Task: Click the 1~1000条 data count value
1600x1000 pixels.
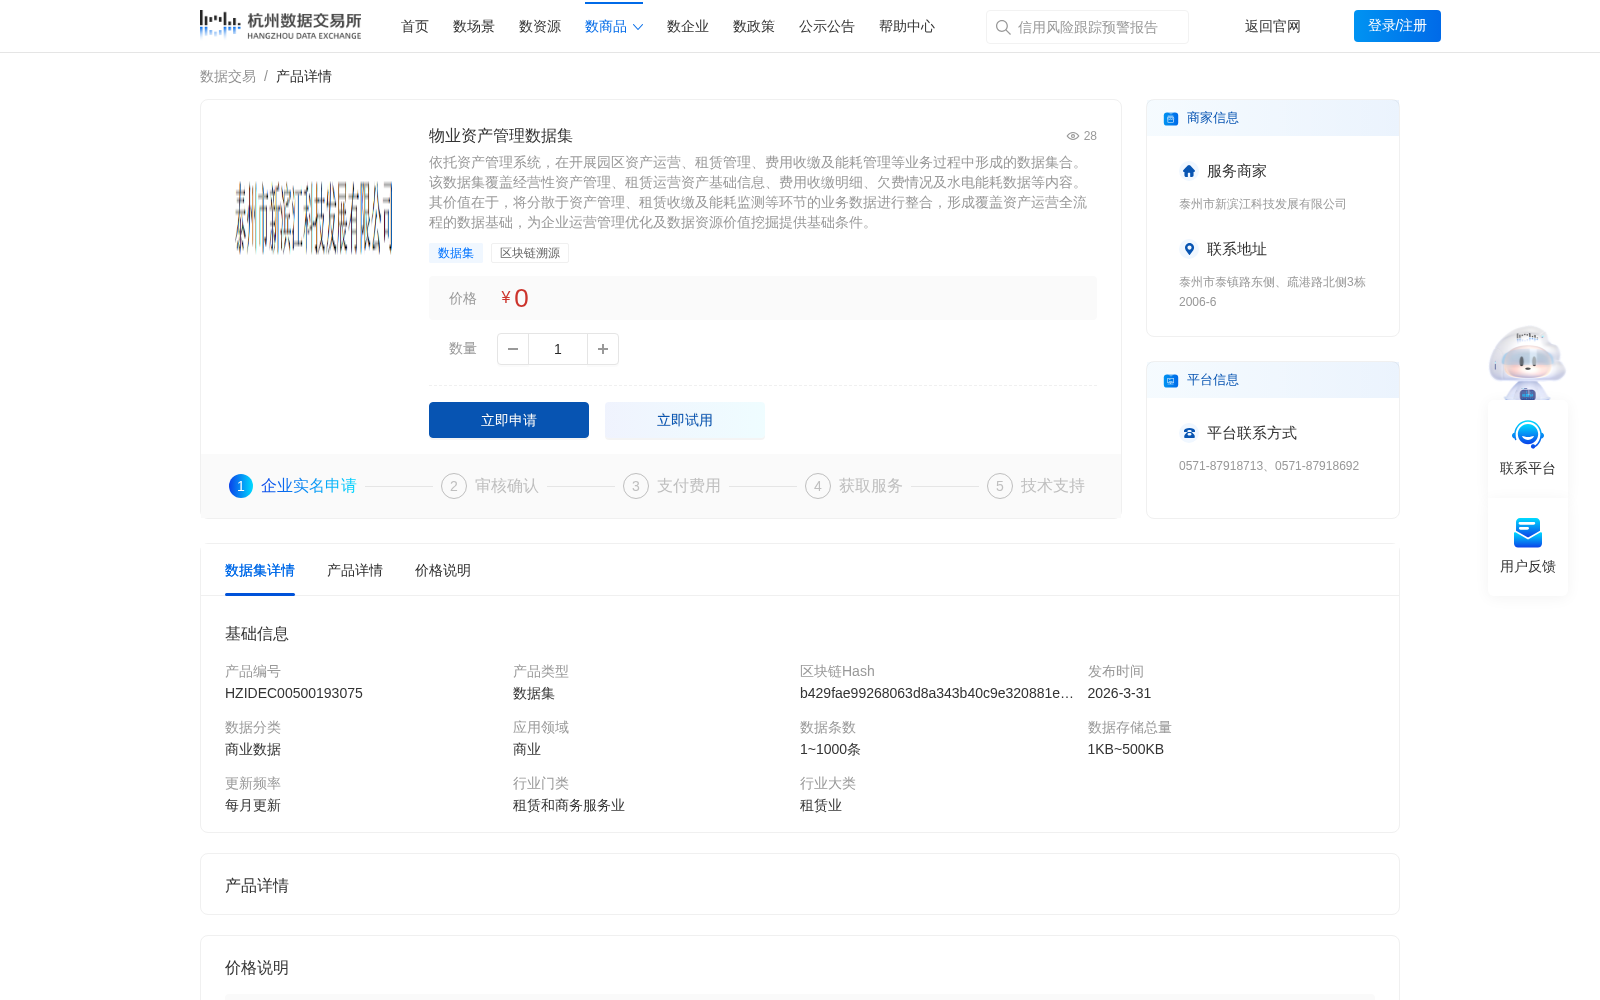Action: (x=830, y=749)
